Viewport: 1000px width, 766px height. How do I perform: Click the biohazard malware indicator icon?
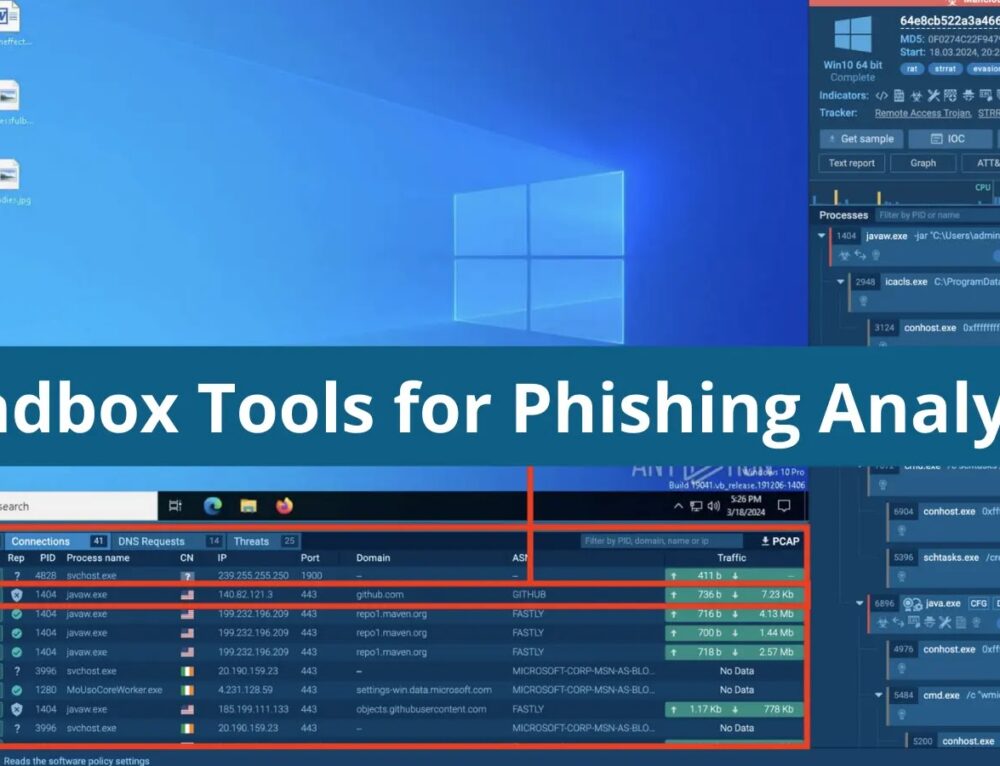click(x=916, y=96)
